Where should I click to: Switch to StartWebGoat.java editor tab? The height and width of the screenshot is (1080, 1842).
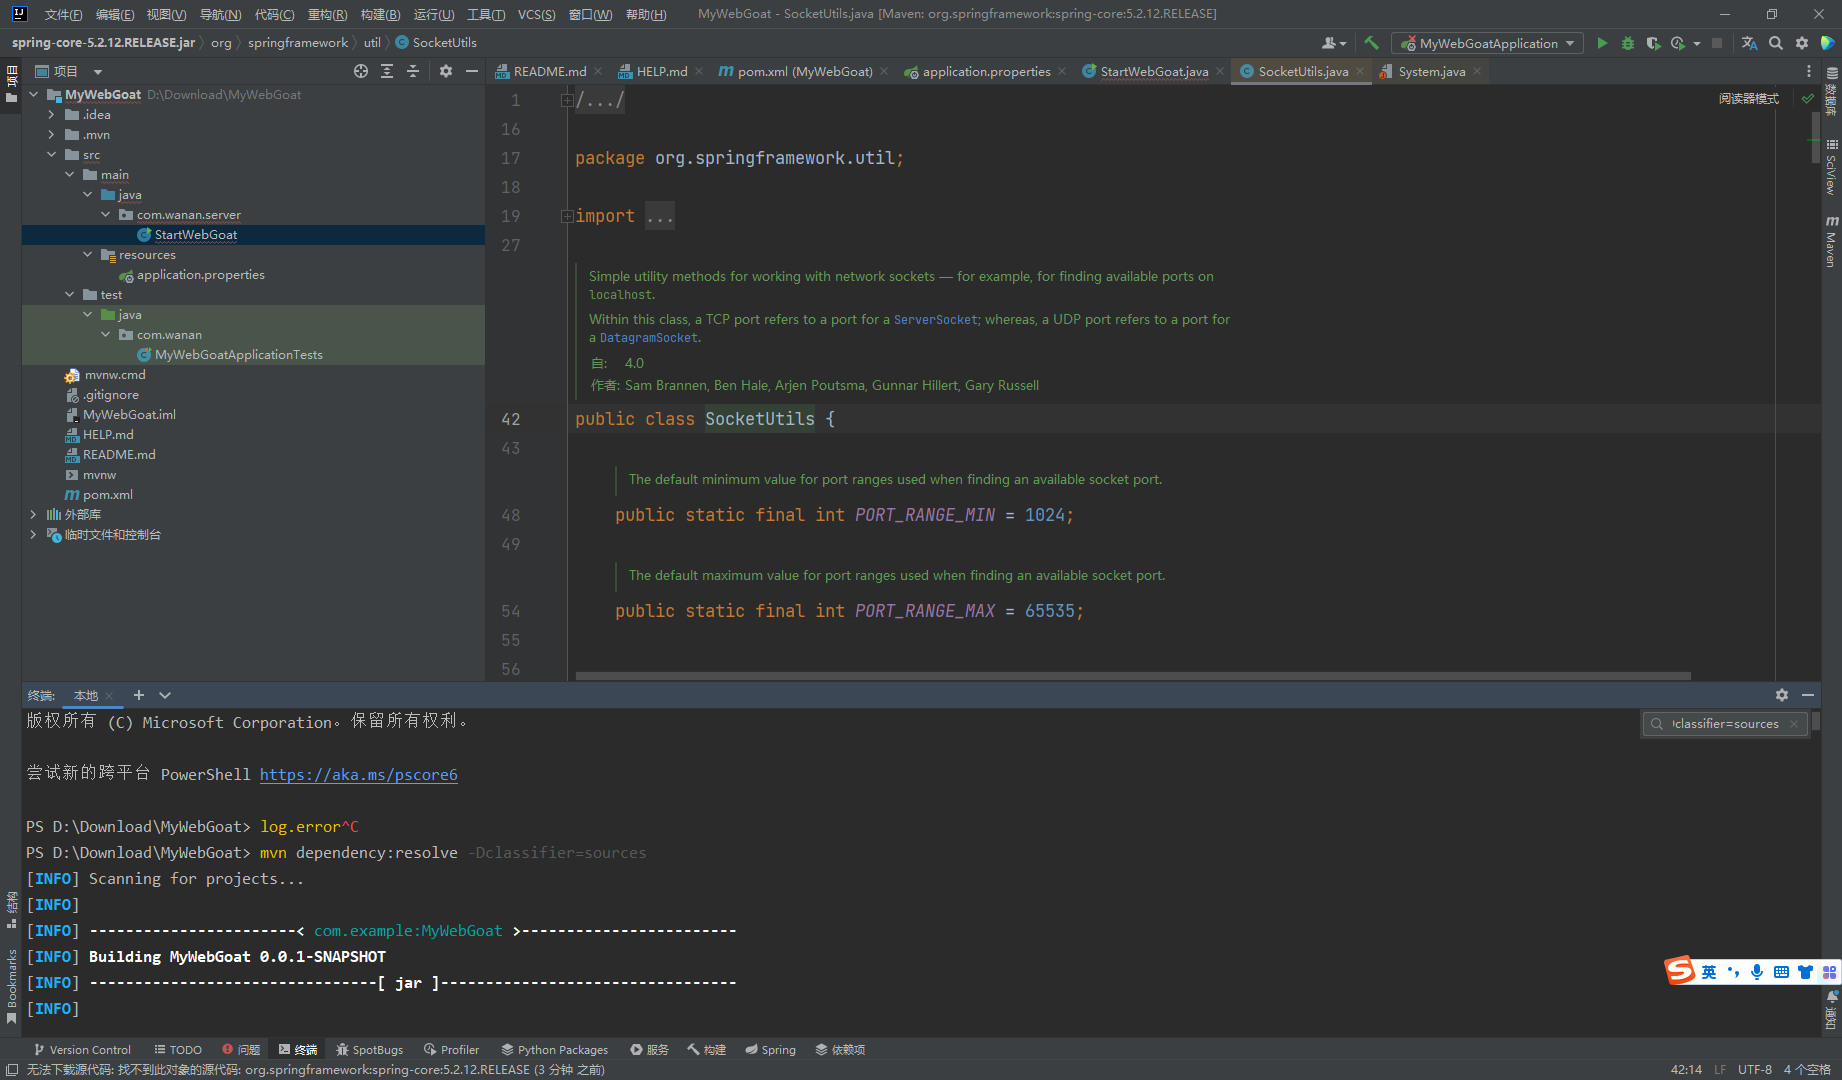pyautogui.click(x=1153, y=71)
